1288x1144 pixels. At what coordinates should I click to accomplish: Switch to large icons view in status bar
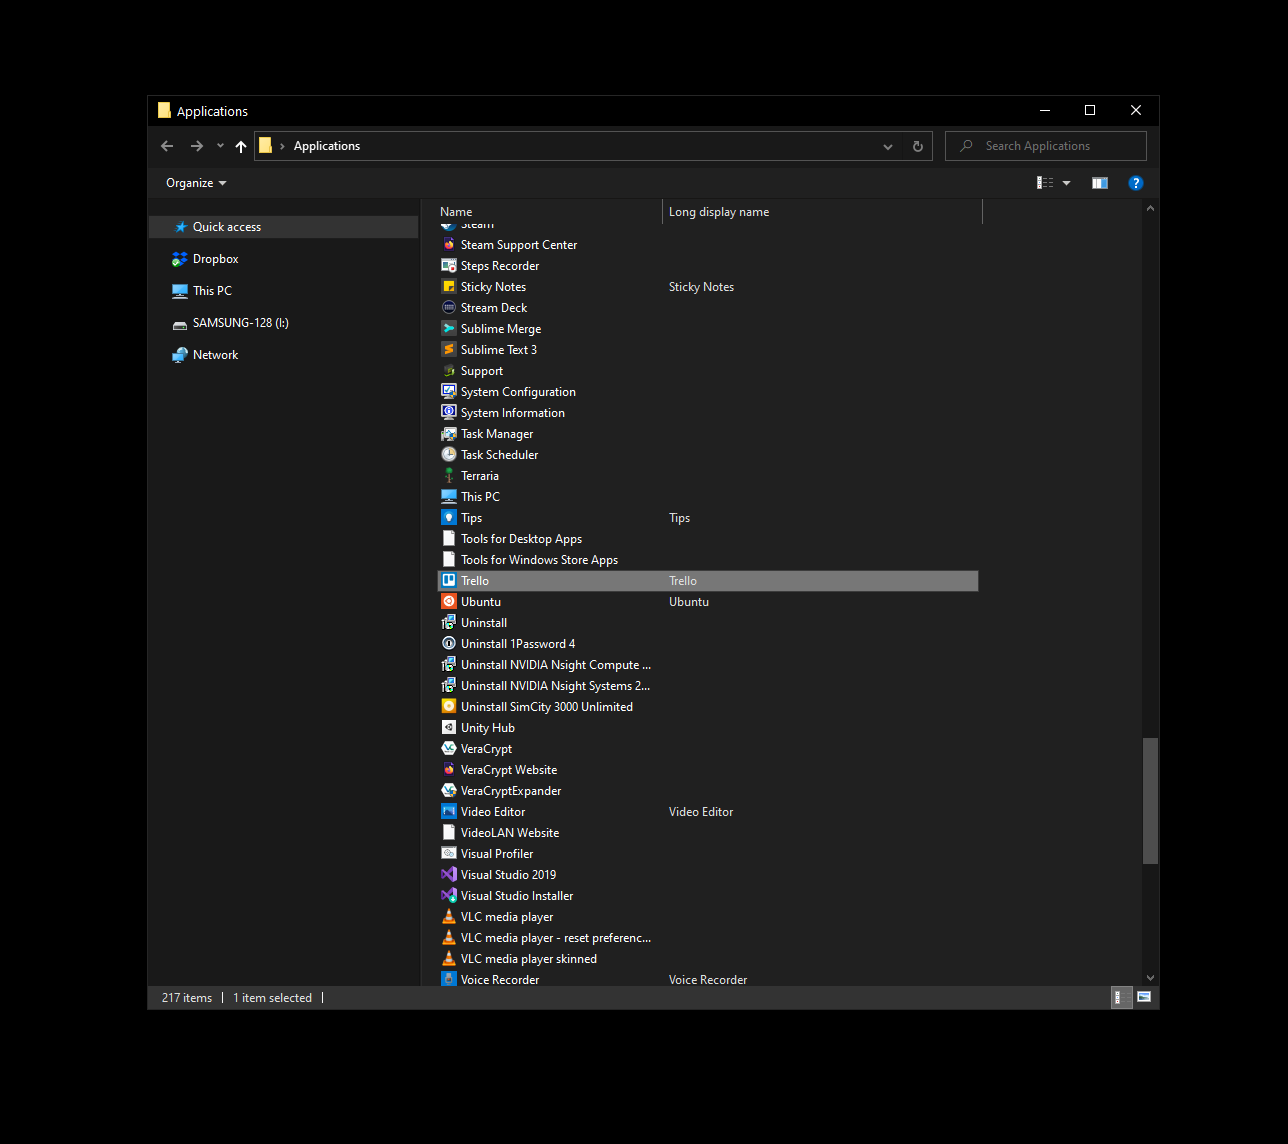pos(1144,997)
